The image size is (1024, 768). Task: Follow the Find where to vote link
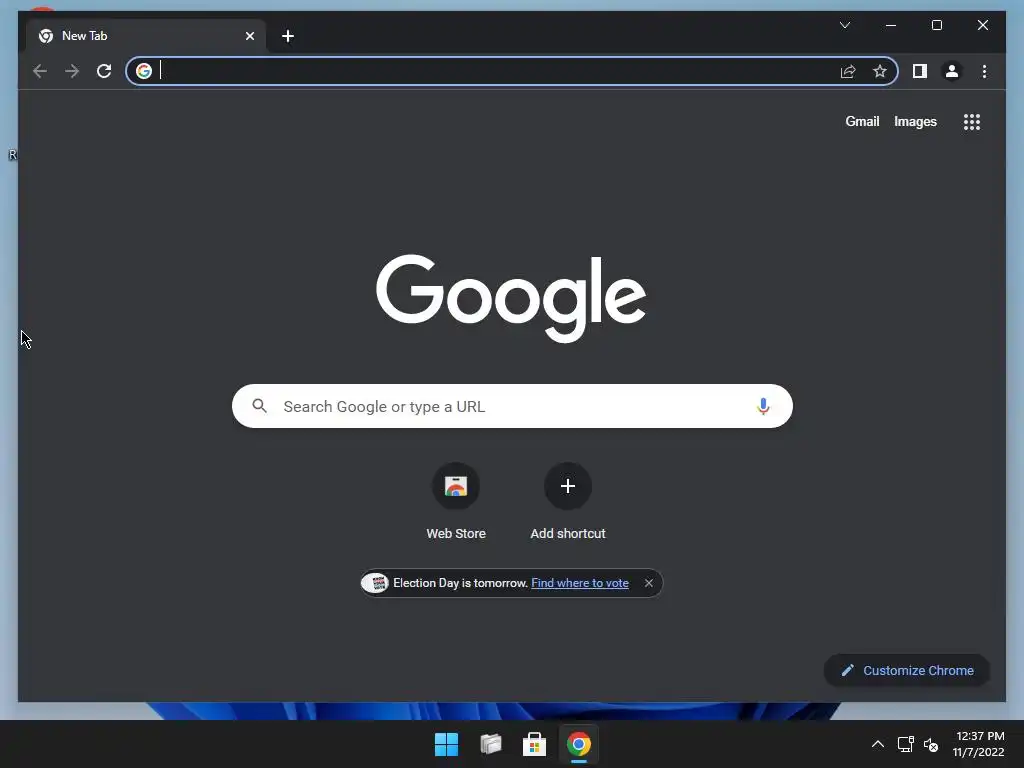coord(580,583)
